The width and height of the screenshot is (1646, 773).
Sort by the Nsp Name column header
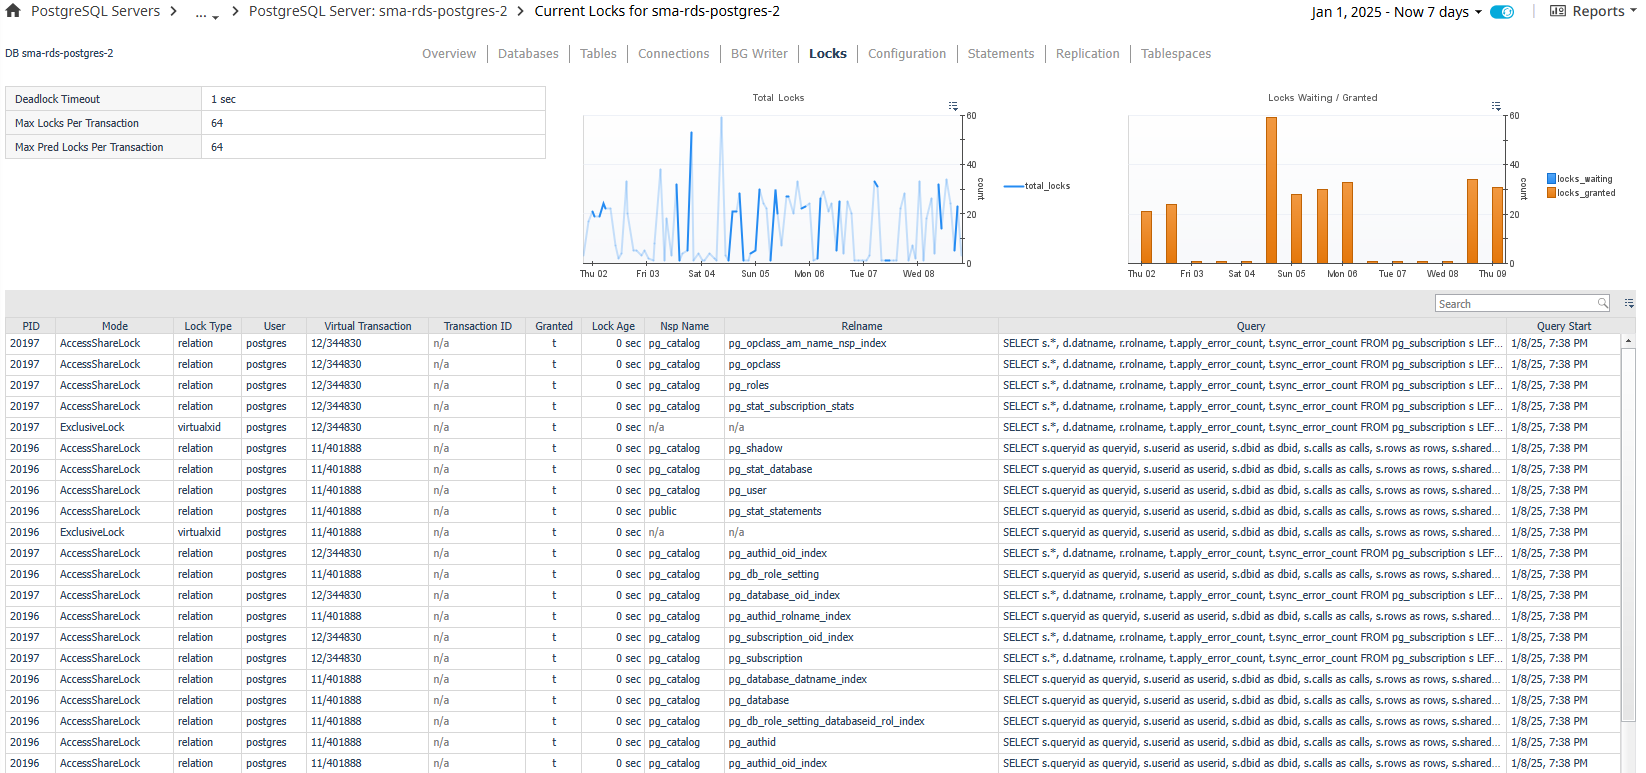684,326
